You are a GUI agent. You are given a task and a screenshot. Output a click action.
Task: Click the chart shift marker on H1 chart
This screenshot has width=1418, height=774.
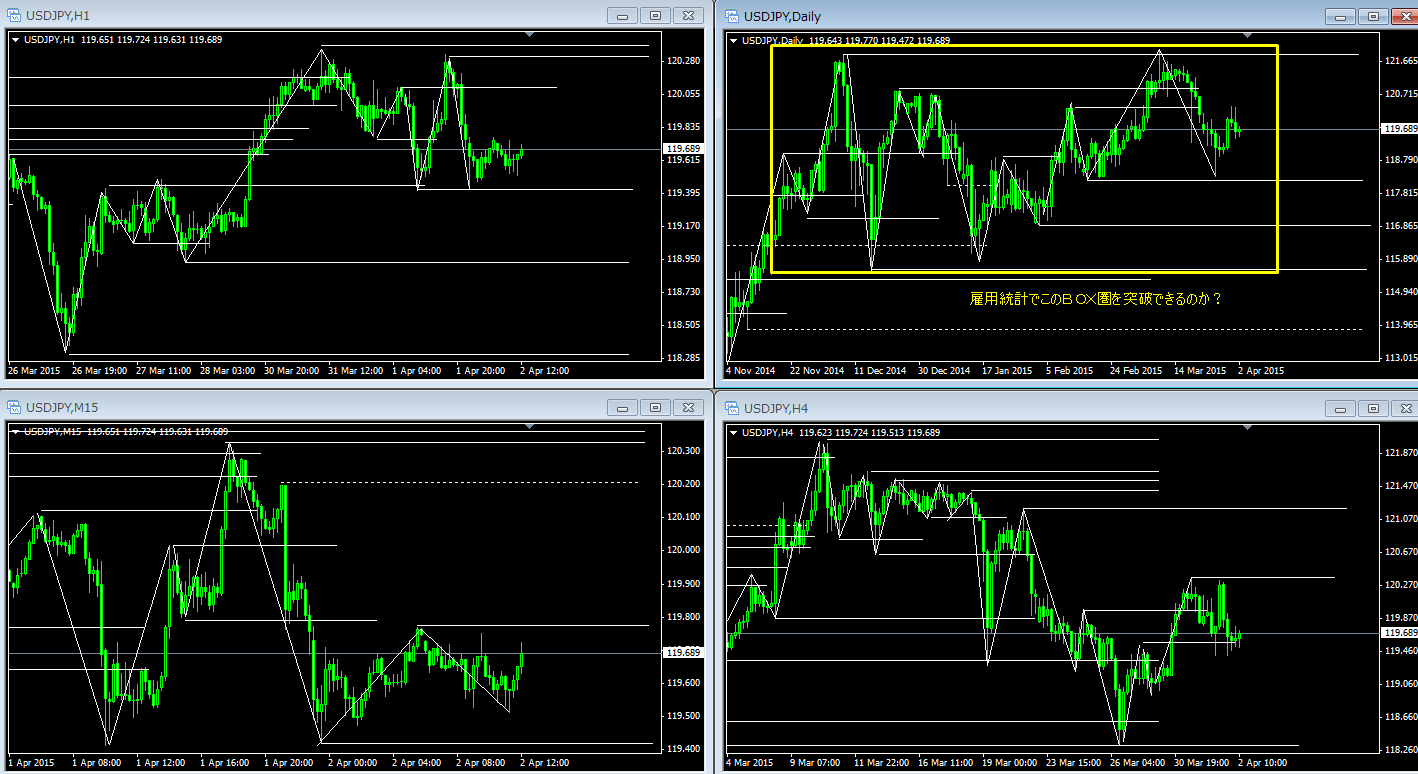tap(530, 35)
